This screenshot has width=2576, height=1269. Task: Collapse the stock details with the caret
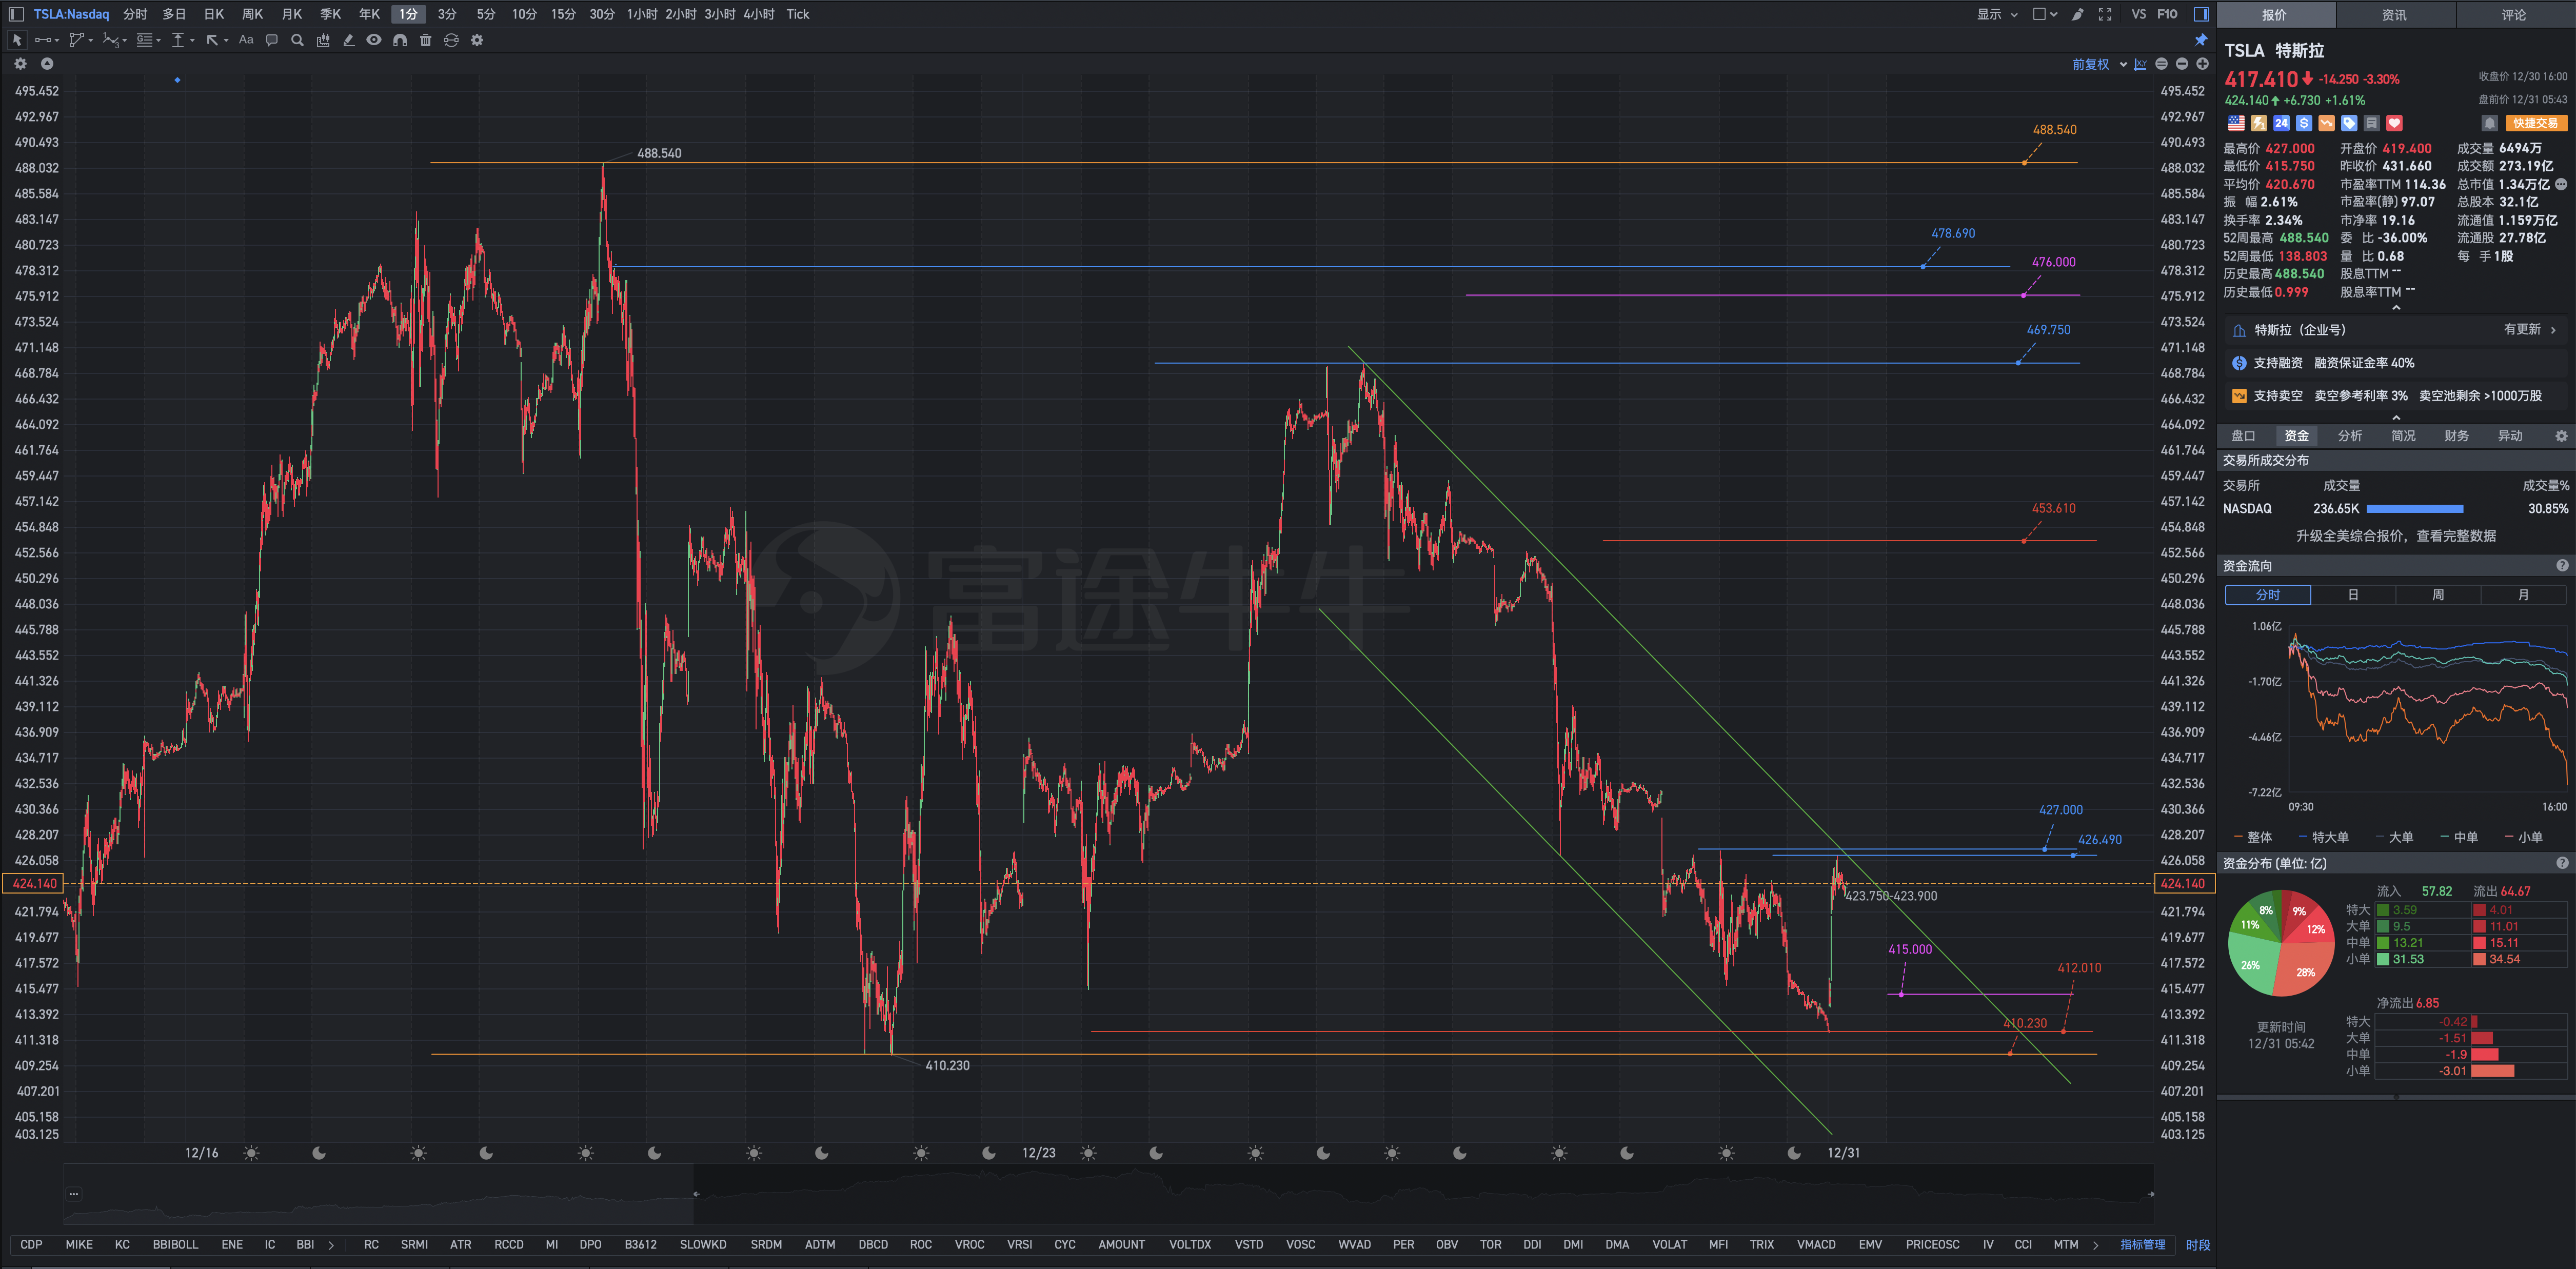coord(2396,308)
